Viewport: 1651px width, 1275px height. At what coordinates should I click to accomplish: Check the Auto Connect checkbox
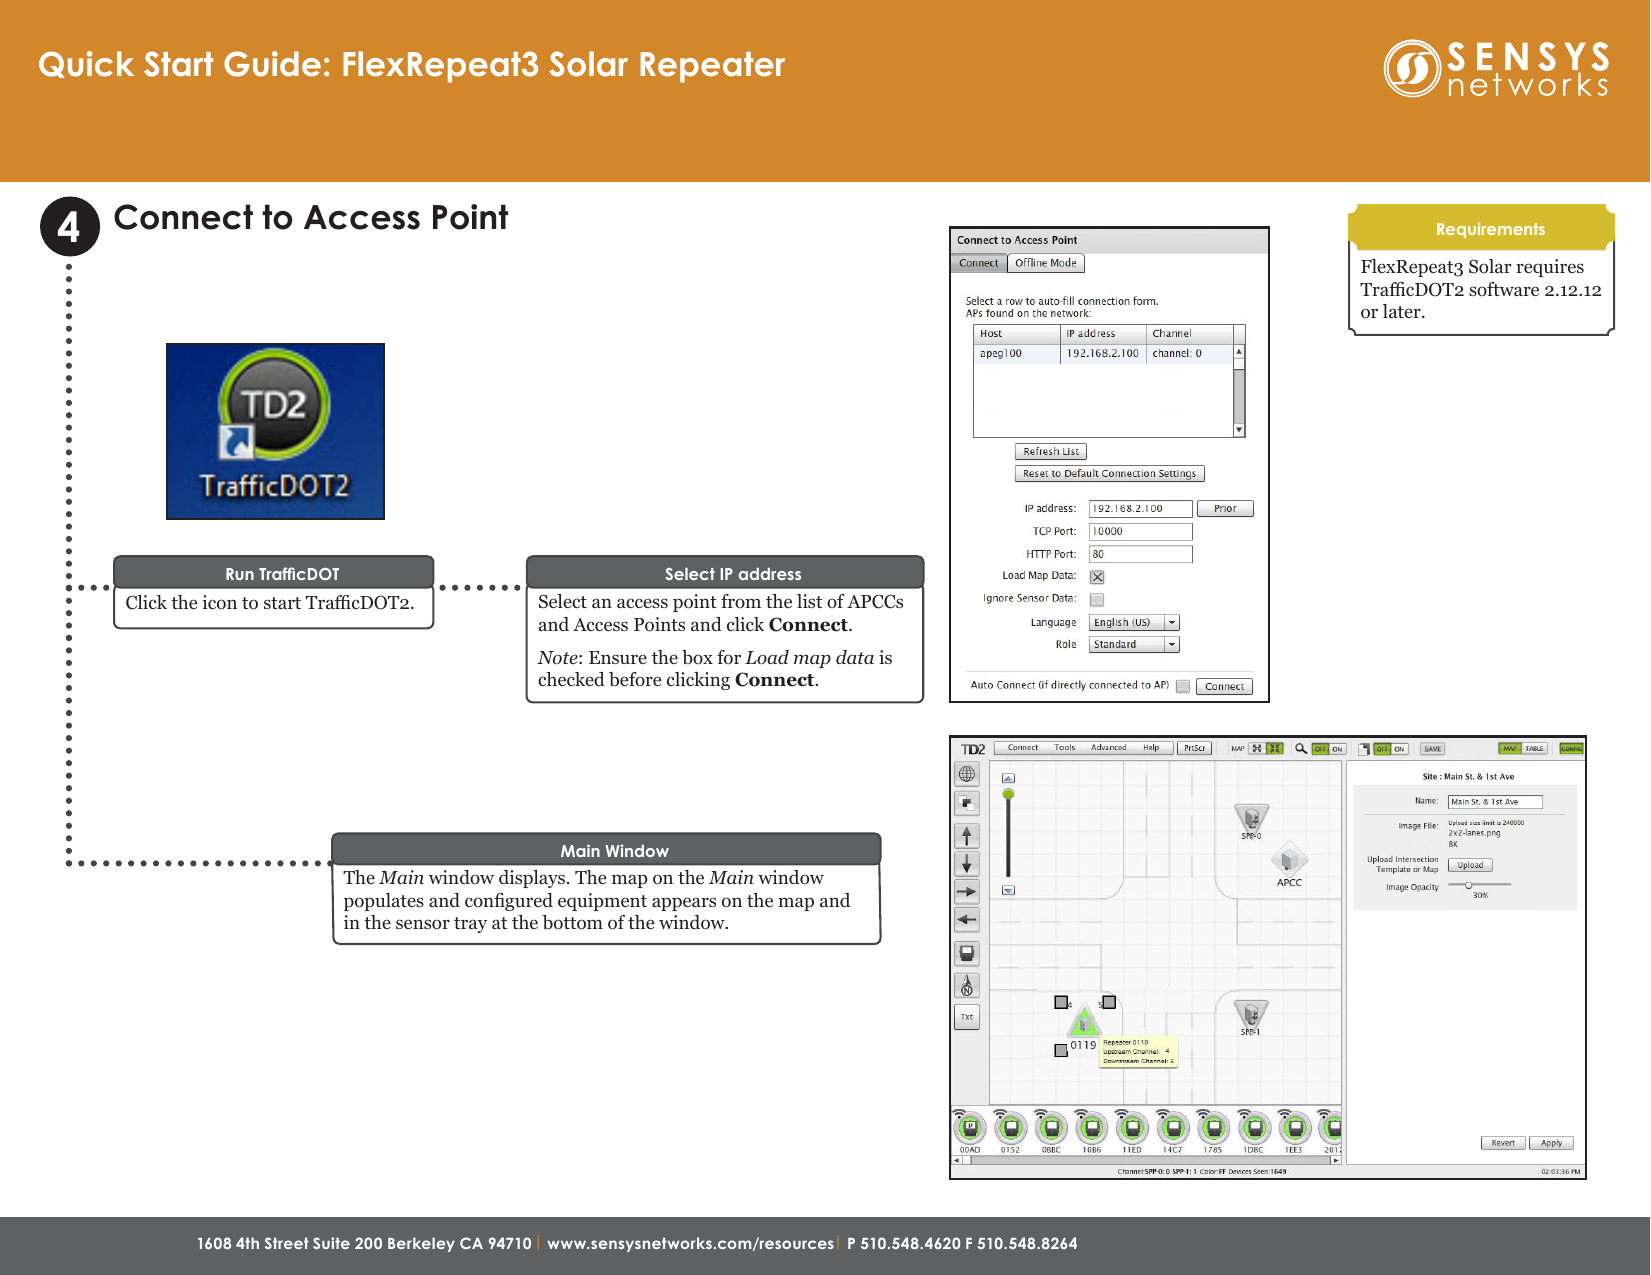pyautogui.click(x=1183, y=686)
